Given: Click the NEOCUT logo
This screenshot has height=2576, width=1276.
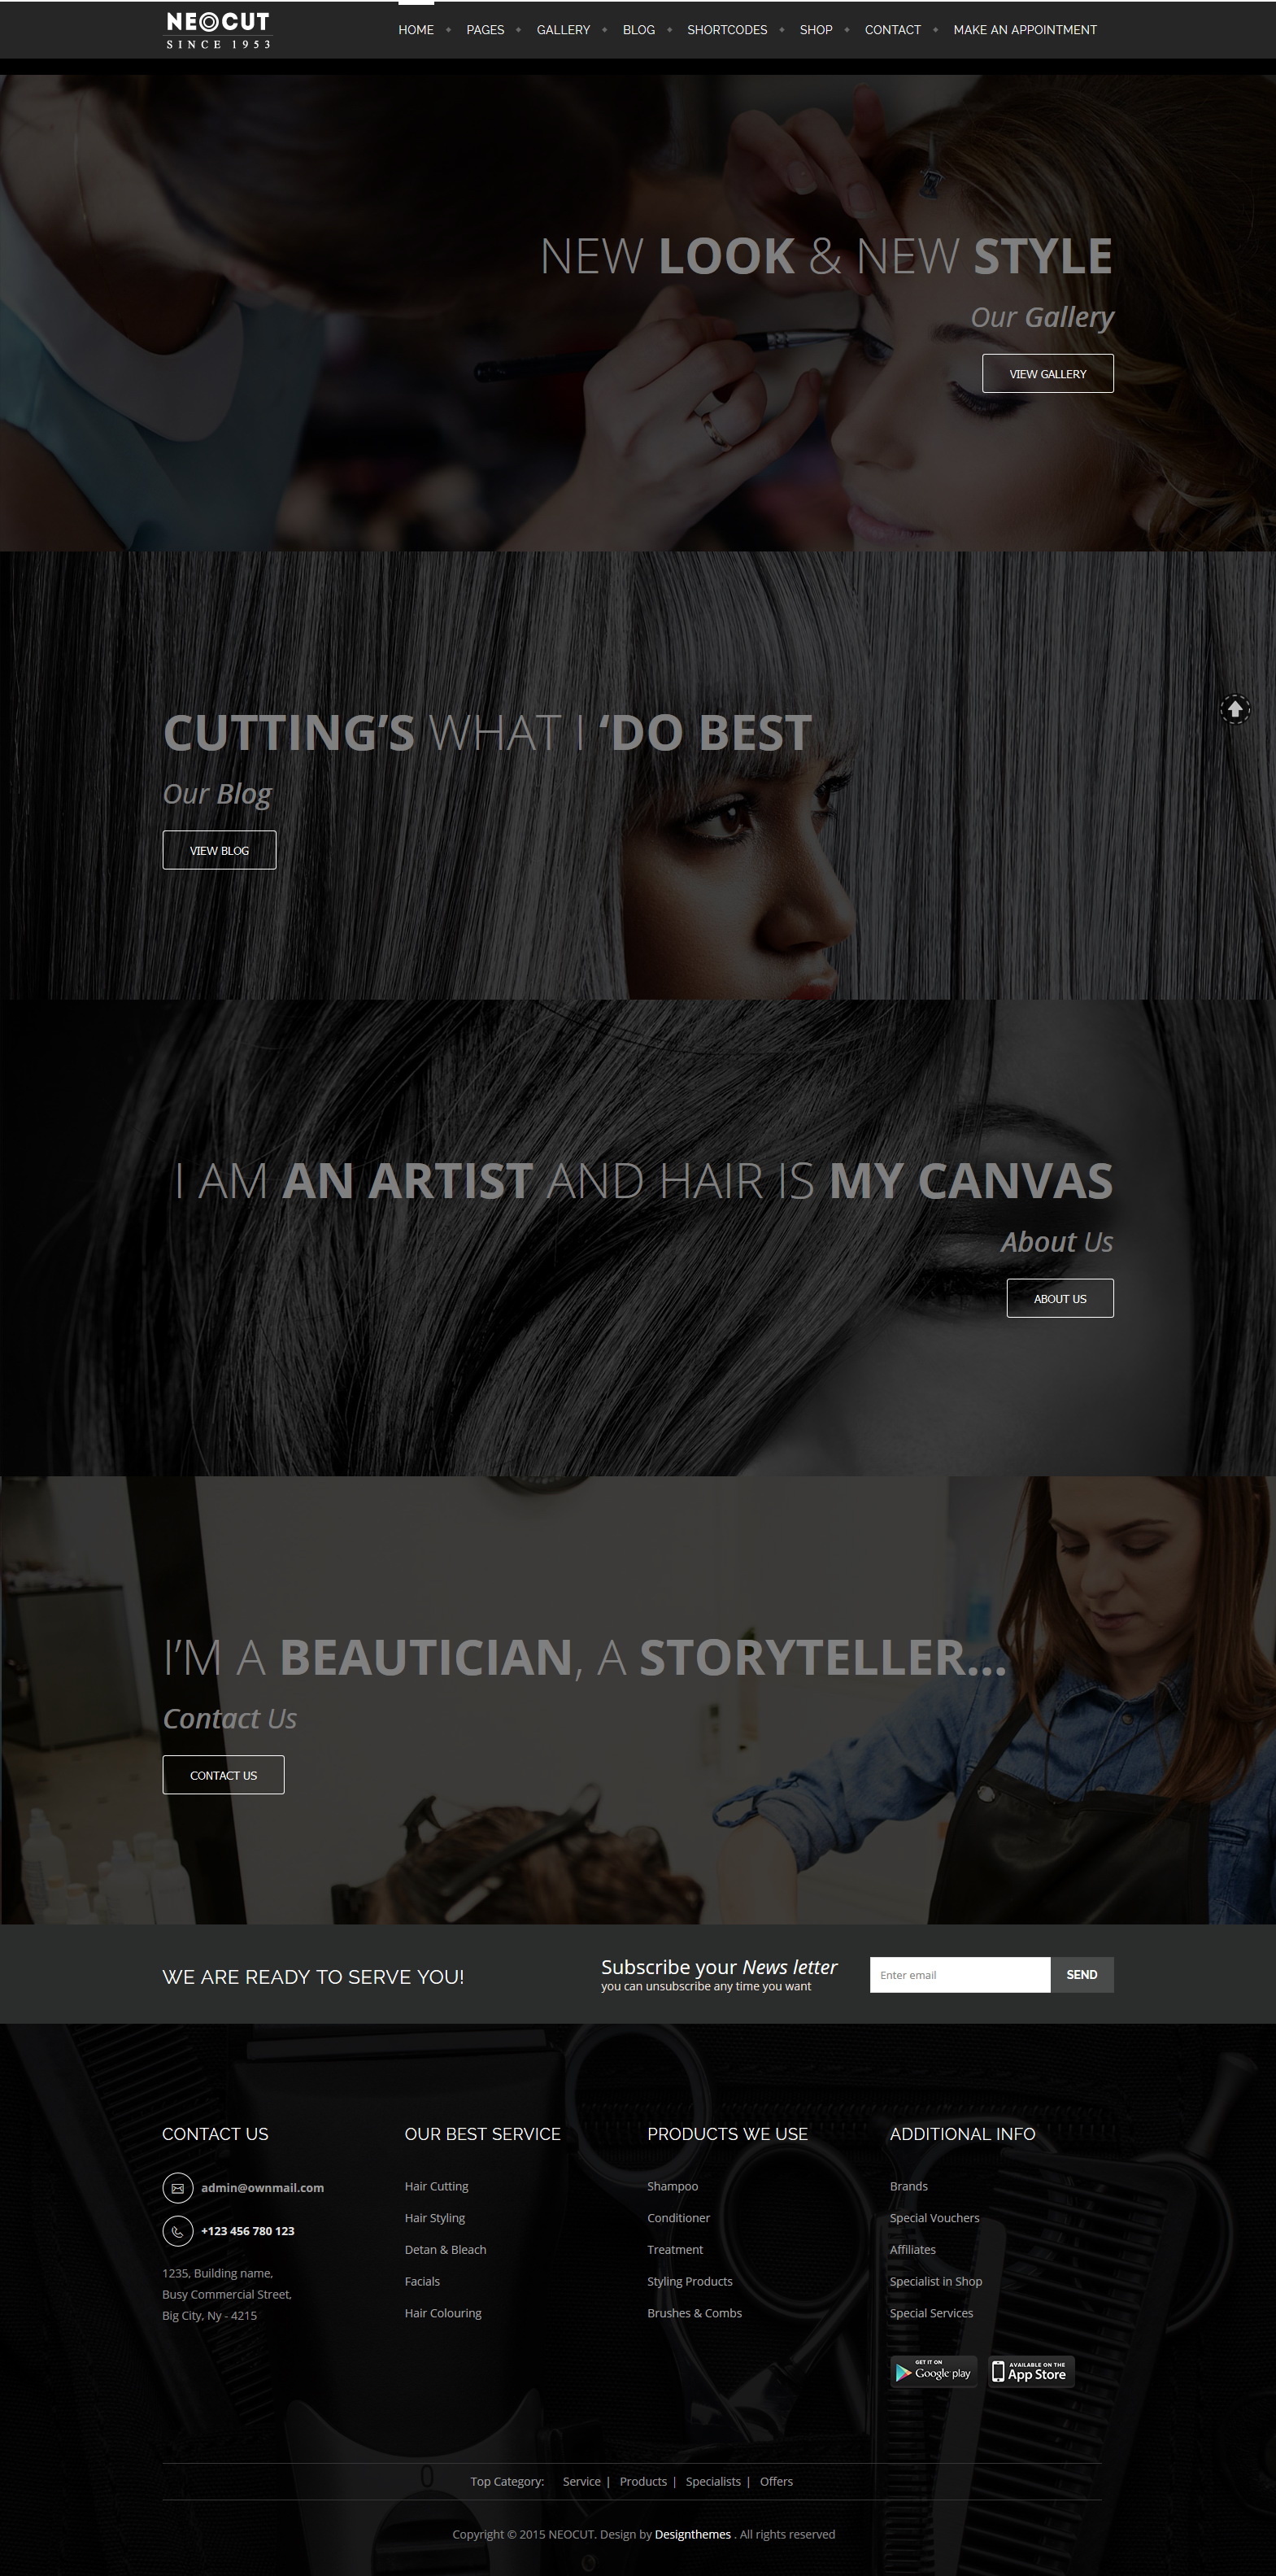Looking at the screenshot, I should tap(218, 30).
